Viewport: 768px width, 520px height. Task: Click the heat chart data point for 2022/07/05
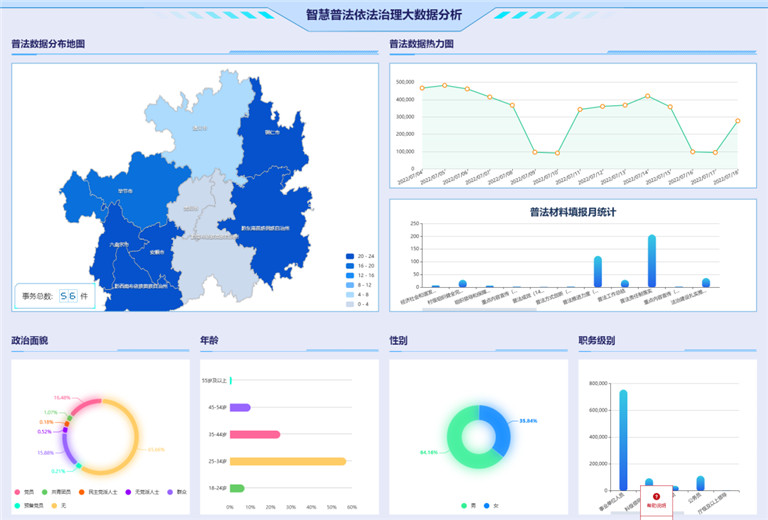[x=445, y=85]
